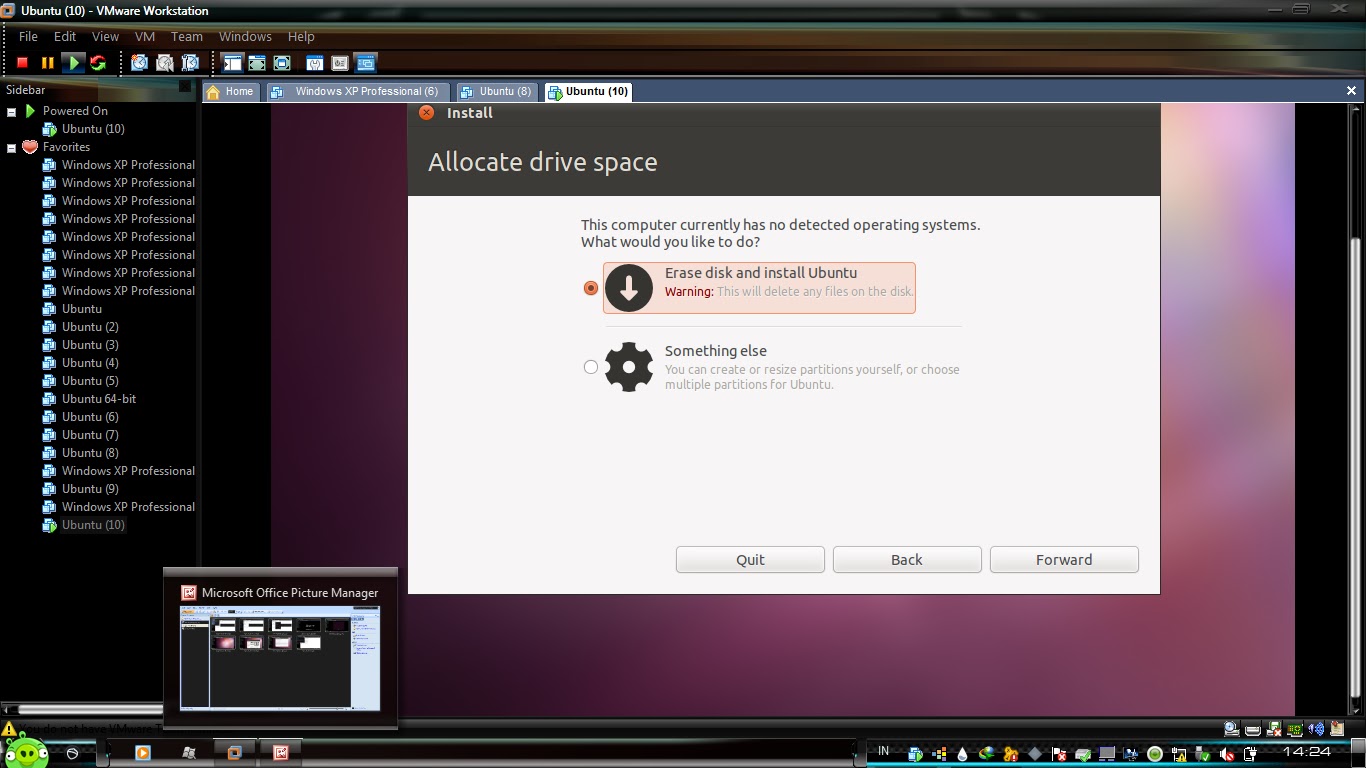
Task: Collapse the Powered On tree group
Action: (12, 112)
